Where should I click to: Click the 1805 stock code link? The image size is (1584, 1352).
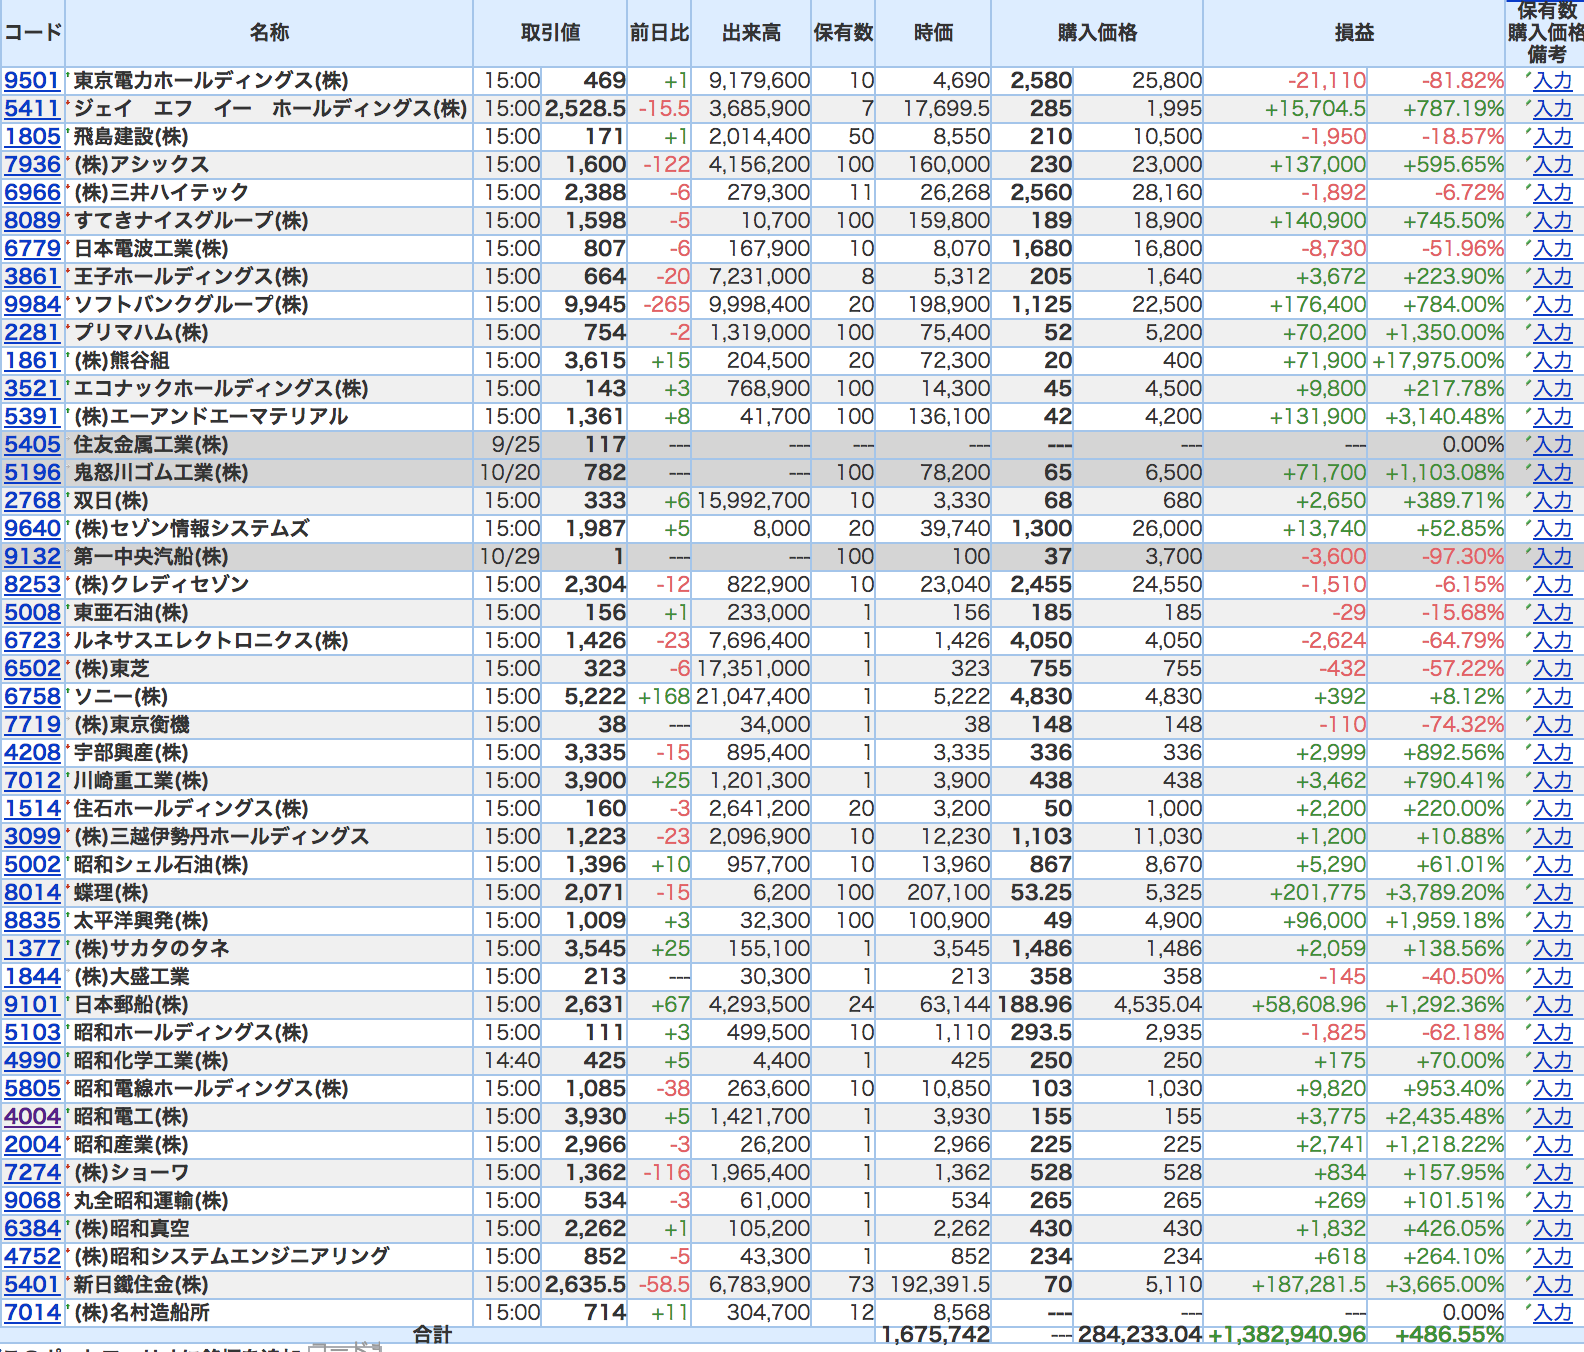point(32,137)
